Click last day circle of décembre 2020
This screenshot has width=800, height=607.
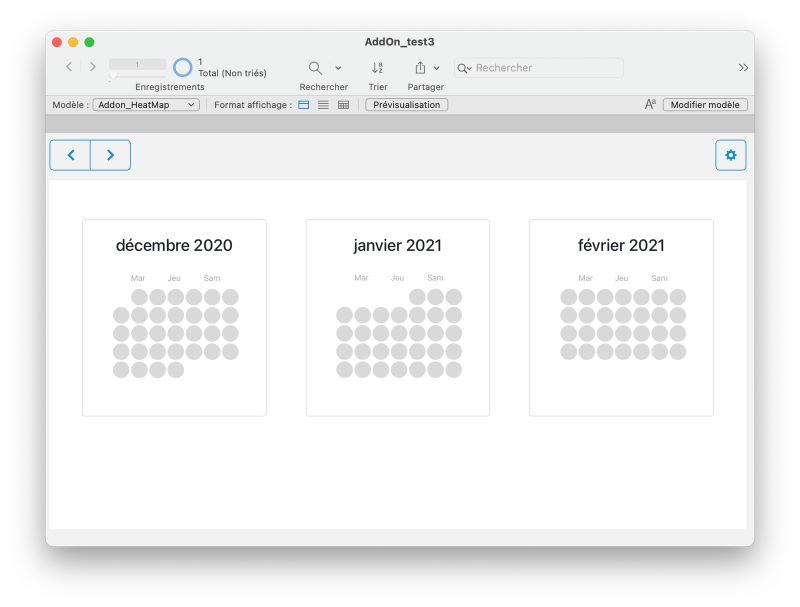(176, 370)
